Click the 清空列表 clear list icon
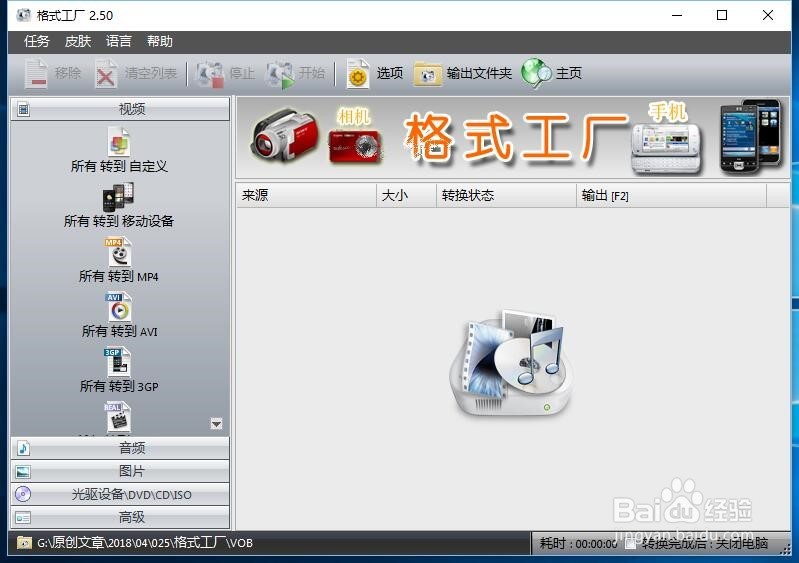Screen dimensions: 799x563 [105, 74]
